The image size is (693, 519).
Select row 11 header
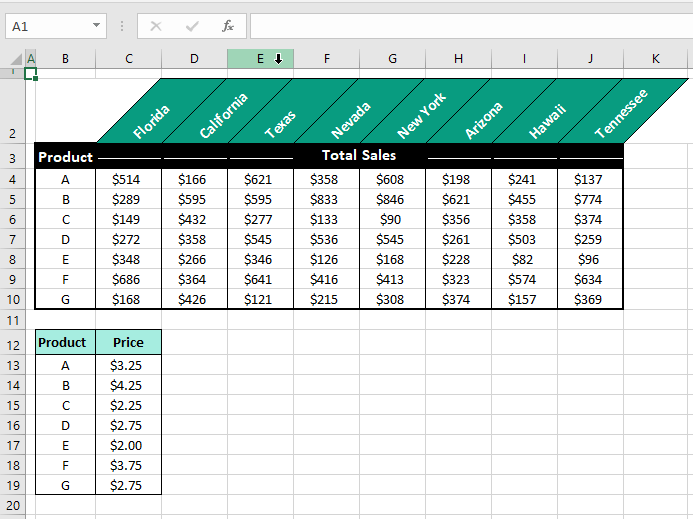pyautogui.click(x=12, y=320)
